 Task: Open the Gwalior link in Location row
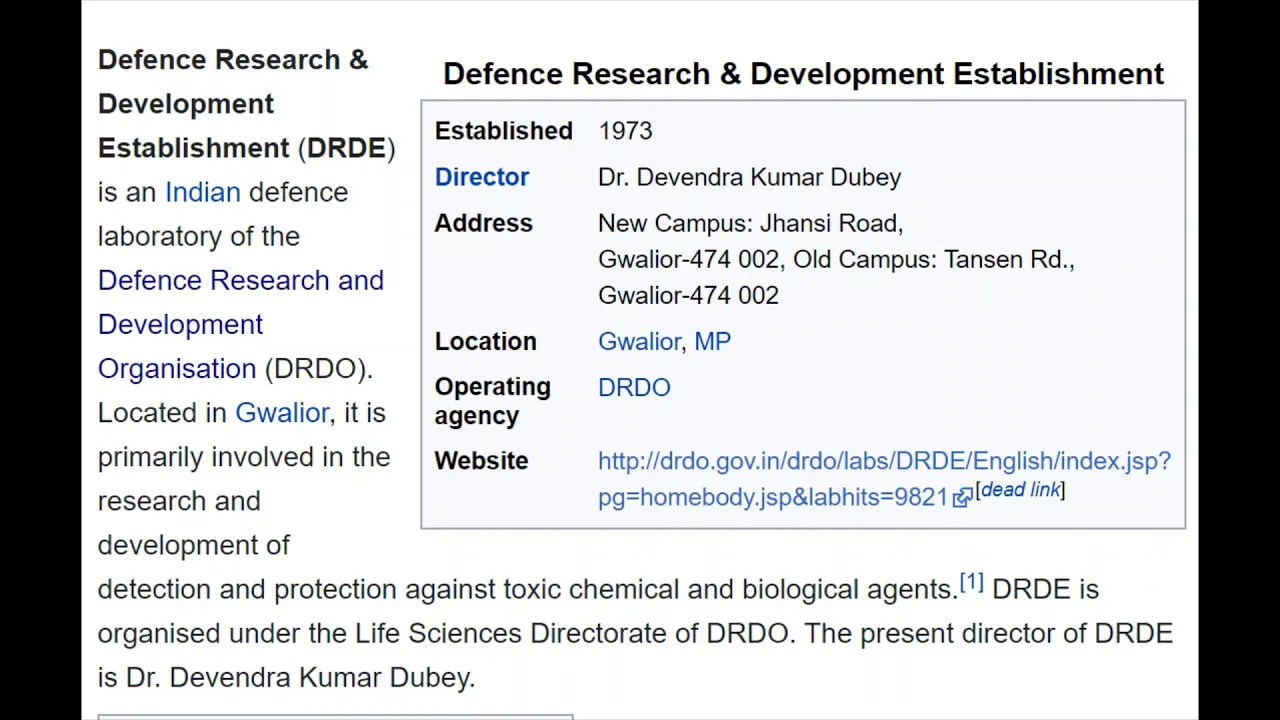pyautogui.click(x=639, y=341)
